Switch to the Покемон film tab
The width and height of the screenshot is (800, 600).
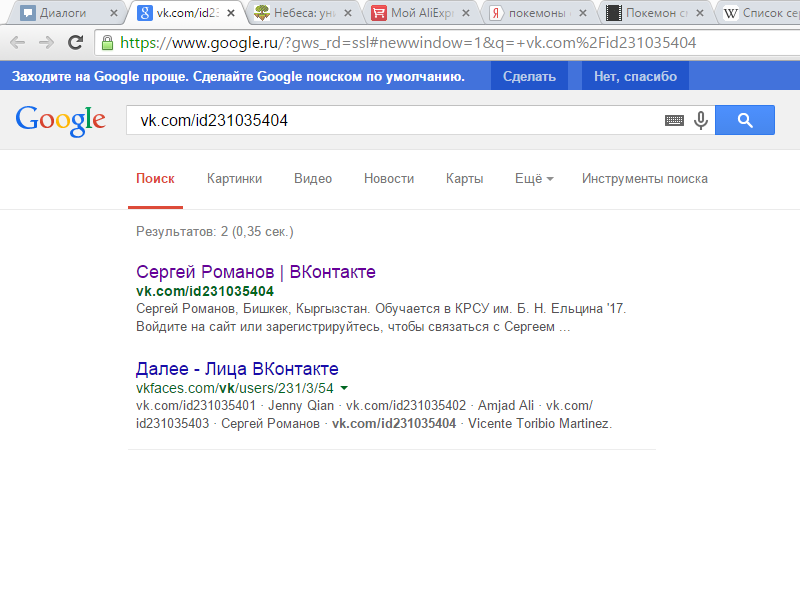coord(656,13)
